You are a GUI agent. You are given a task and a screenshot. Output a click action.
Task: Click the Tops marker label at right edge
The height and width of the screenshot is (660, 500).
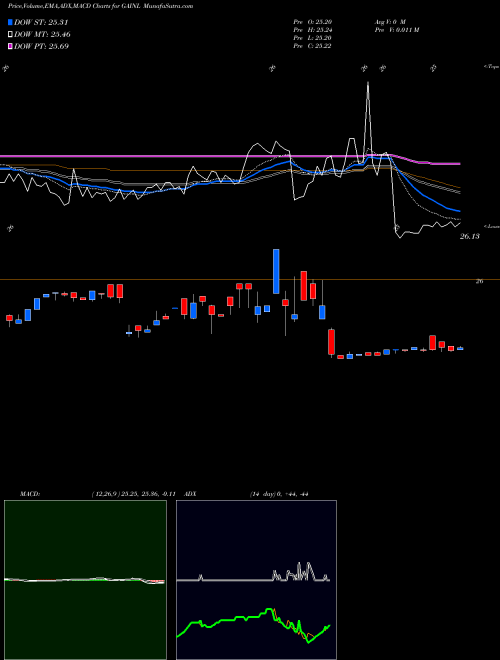[491, 67]
